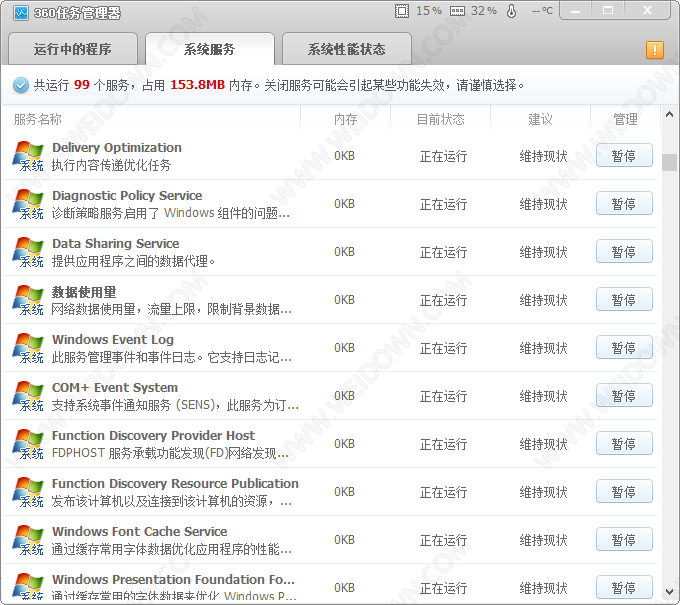Screen dimensions: 680x605
Task: Click the Windows Font Cache Service icon
Action: click(x=28, y=540)
